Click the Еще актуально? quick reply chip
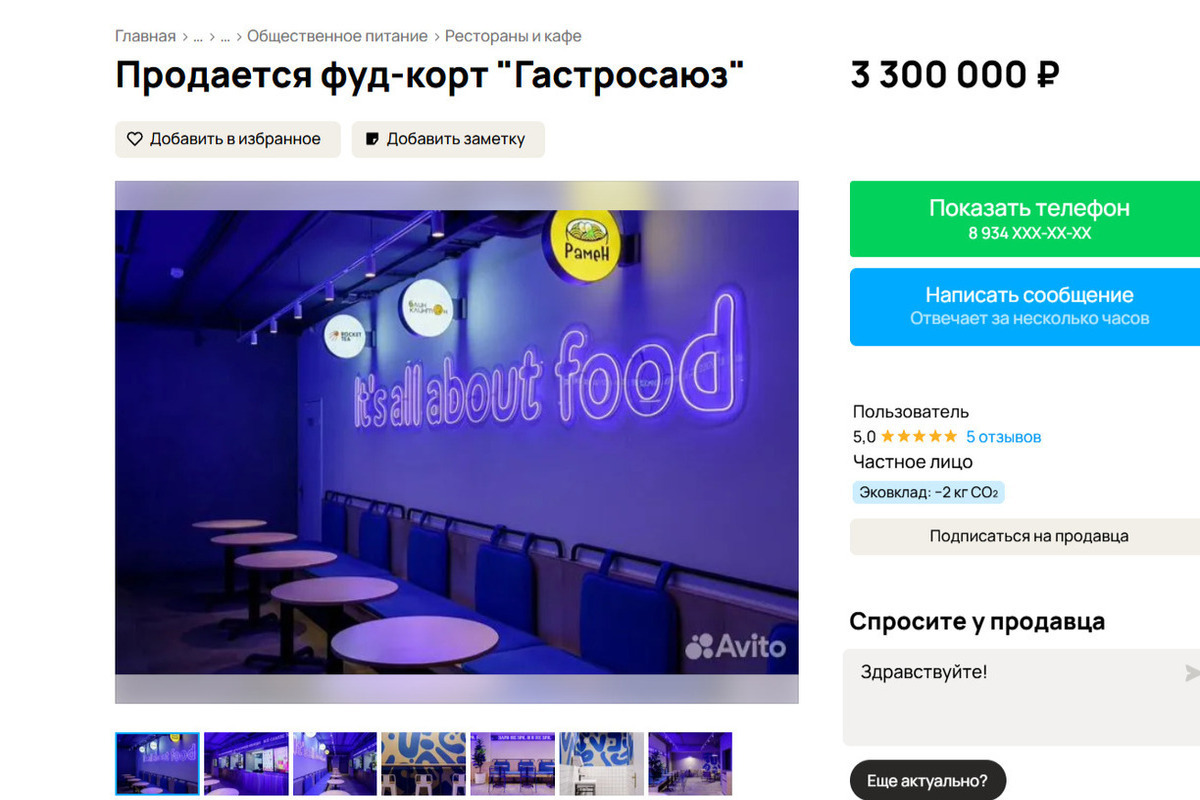The image size is (1200, 800). tap(927, 780)
